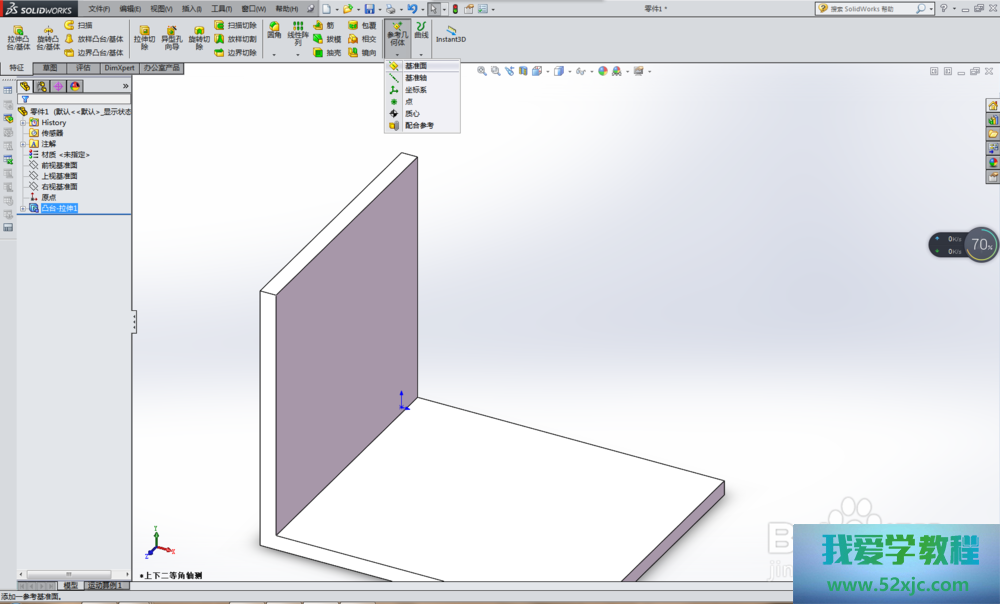This screenshot has width=1000, height=604.
Task: Toggle the selection arrow tool in top toolbar
Action: point(433,9)
